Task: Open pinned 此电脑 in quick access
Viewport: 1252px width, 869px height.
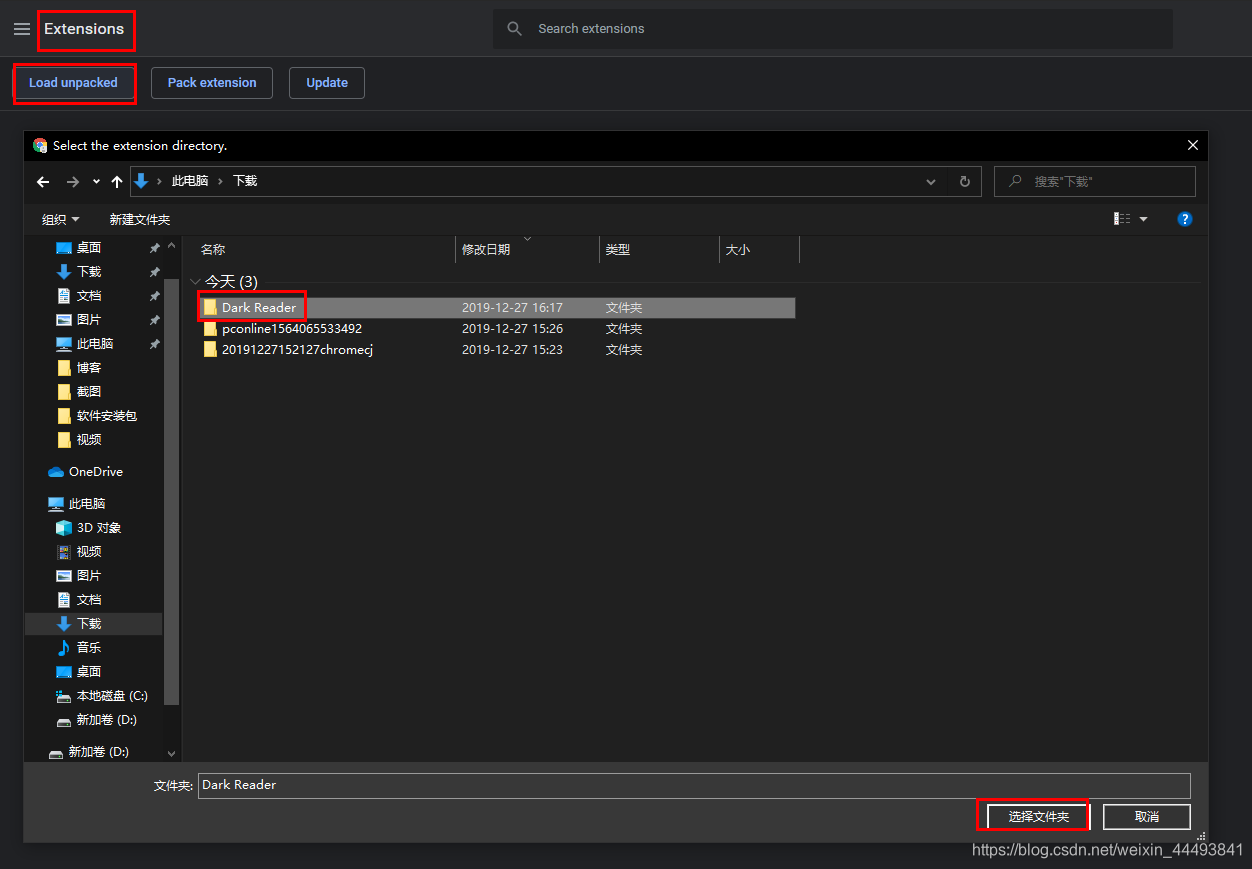Action: click(x=94, y=344)
